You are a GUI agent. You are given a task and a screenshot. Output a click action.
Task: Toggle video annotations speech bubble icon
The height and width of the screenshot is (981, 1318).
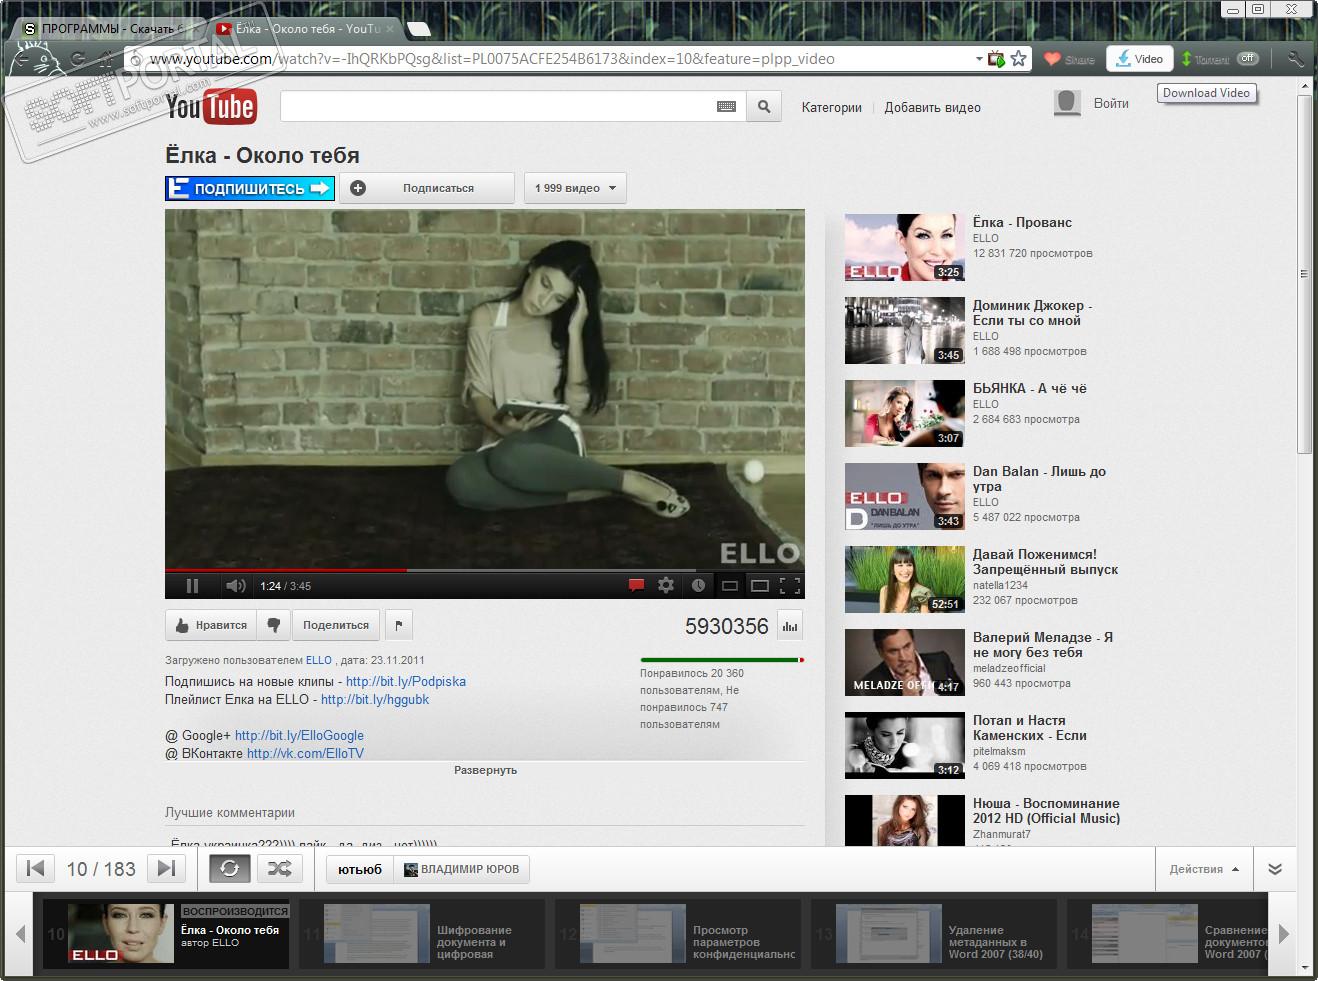coord(636,586)
